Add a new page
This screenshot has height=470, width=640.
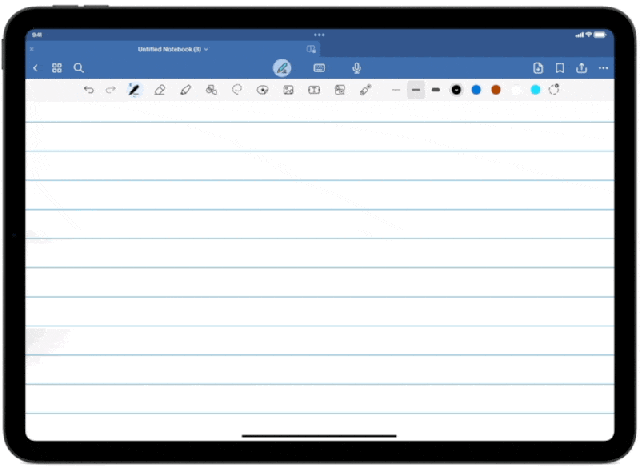click(x=538, y=68)
